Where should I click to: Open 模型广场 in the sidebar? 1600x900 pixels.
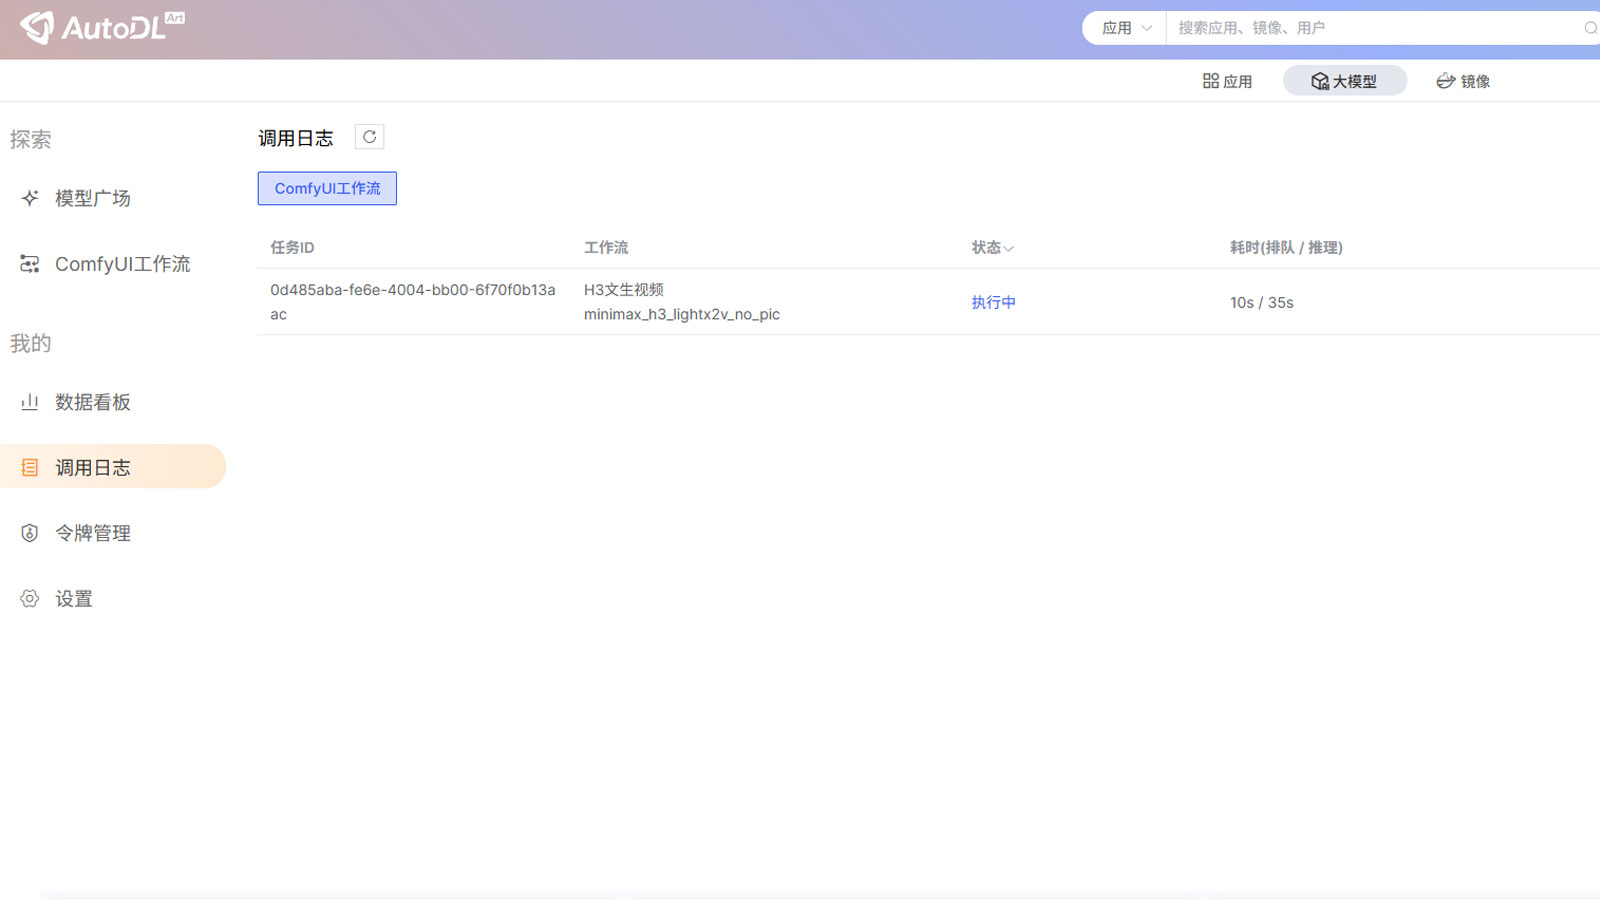(x=93, y=198)
